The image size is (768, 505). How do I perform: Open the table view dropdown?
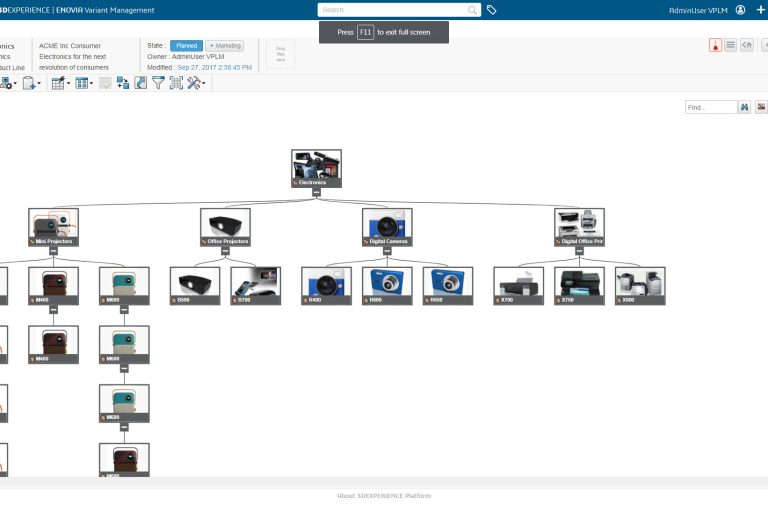pyautogui.click(x=84, y=83)
